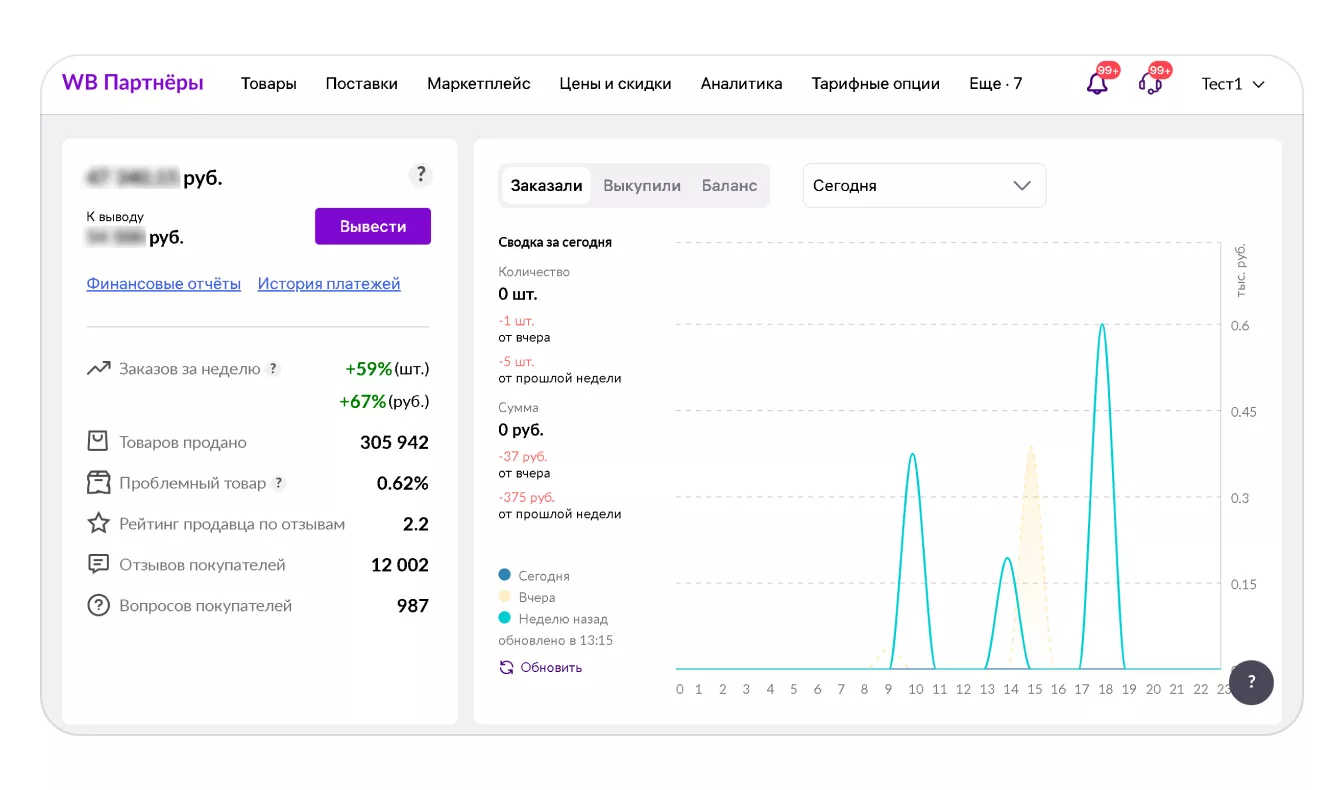Click the +67% weekly rubles value
This screenshot has width=1344, height=790.
point(363,401)
